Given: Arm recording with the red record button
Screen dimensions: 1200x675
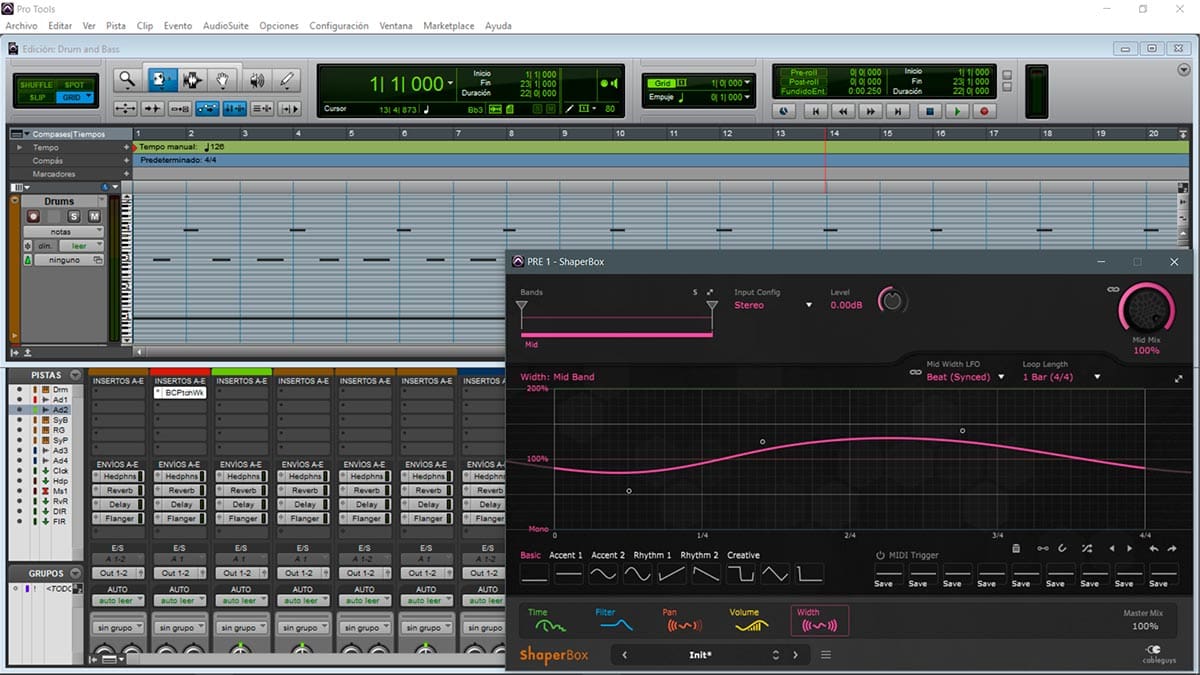Looking at the screenshot, I should click(x=984, y=112).
